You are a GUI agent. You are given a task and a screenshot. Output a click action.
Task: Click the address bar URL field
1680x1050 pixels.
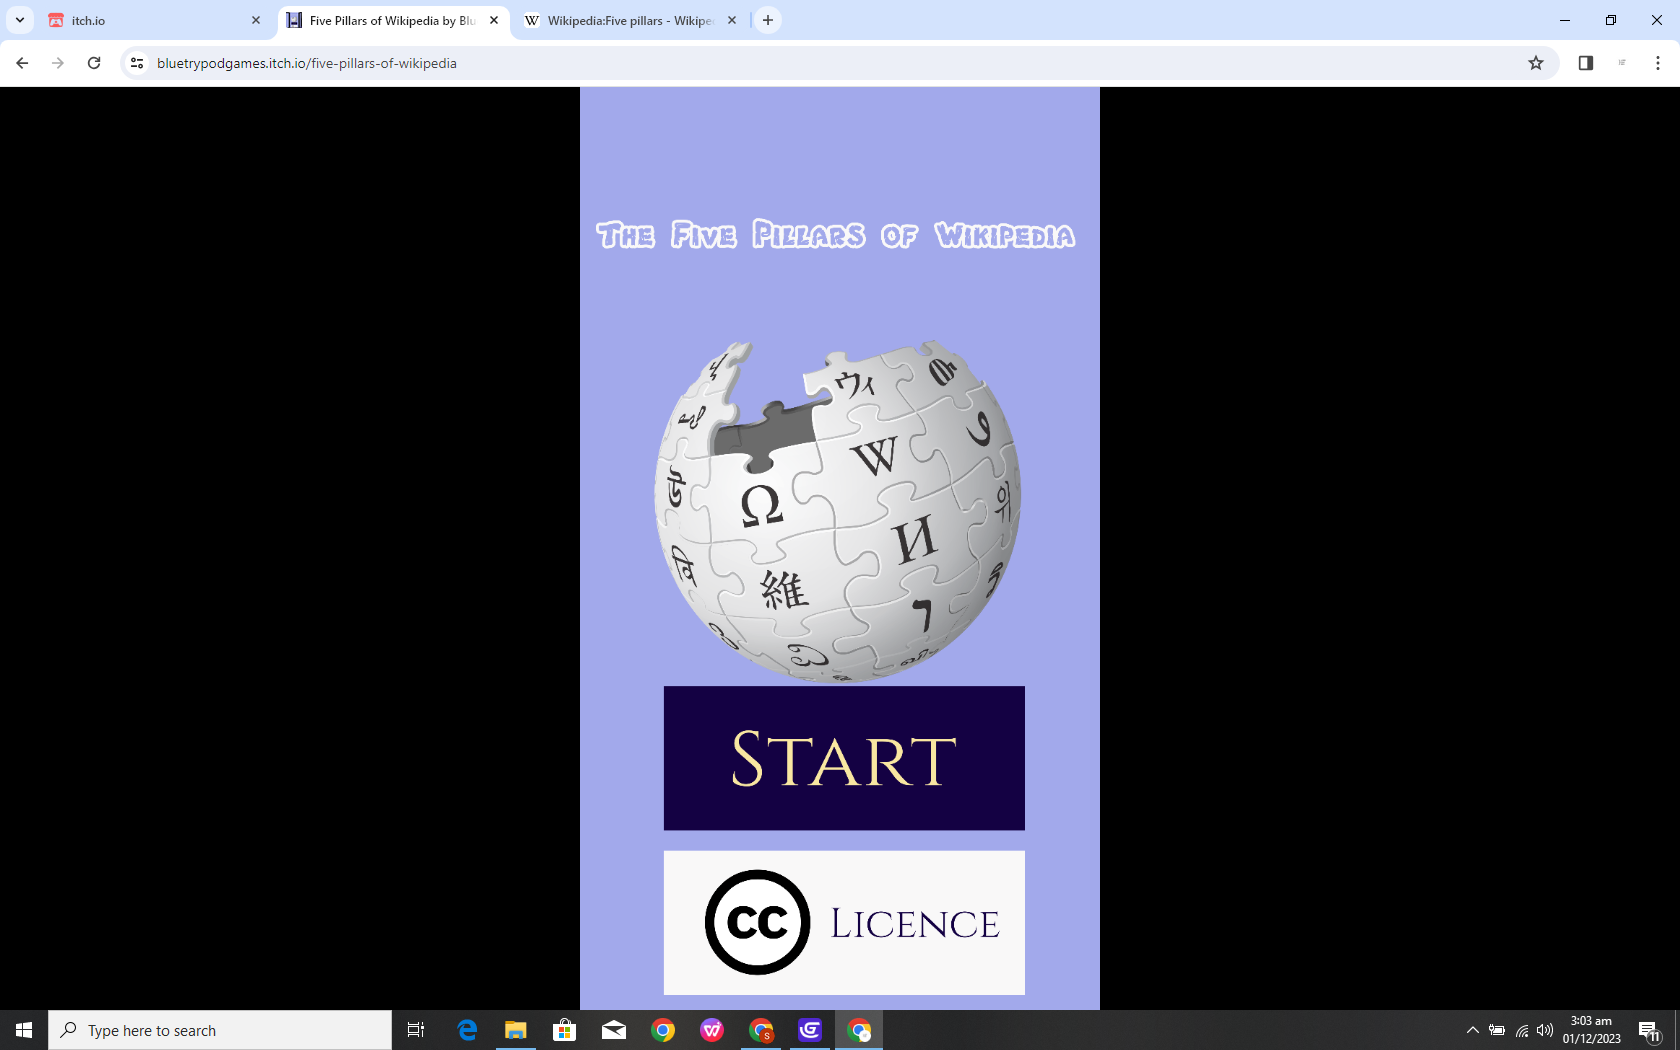pos(838,63)
